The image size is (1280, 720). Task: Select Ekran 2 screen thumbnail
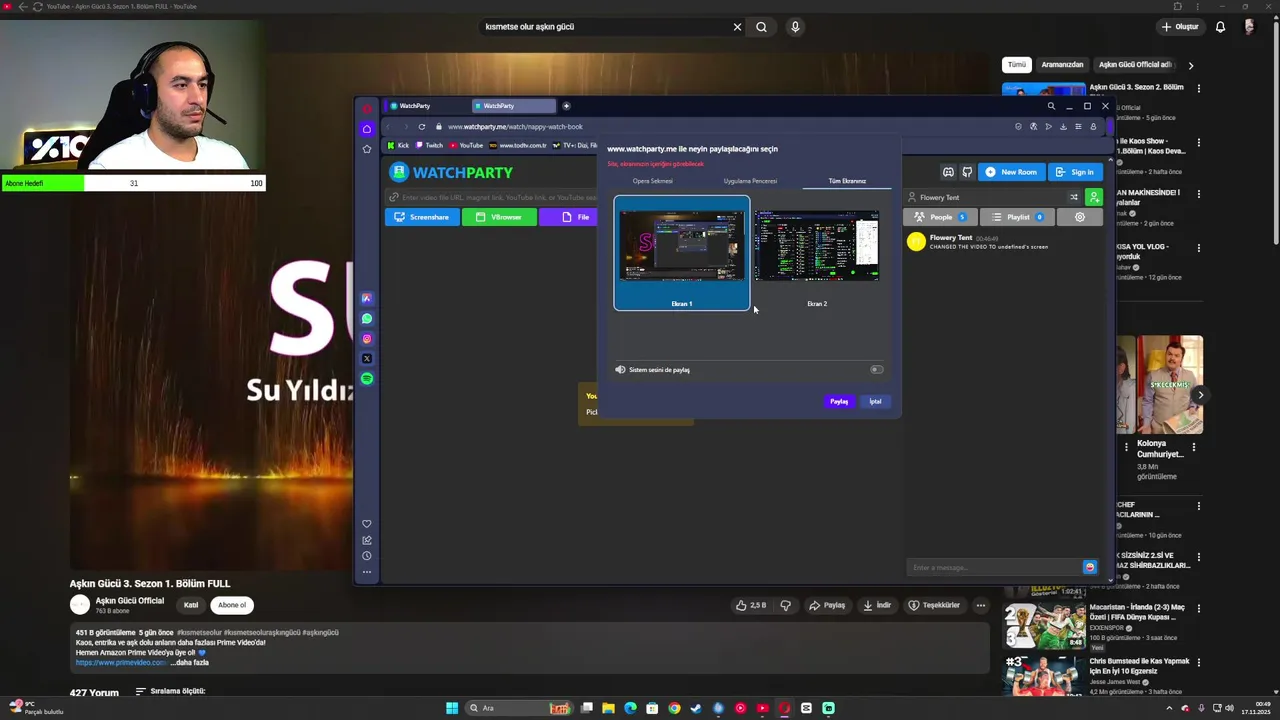tap(817, 253)
